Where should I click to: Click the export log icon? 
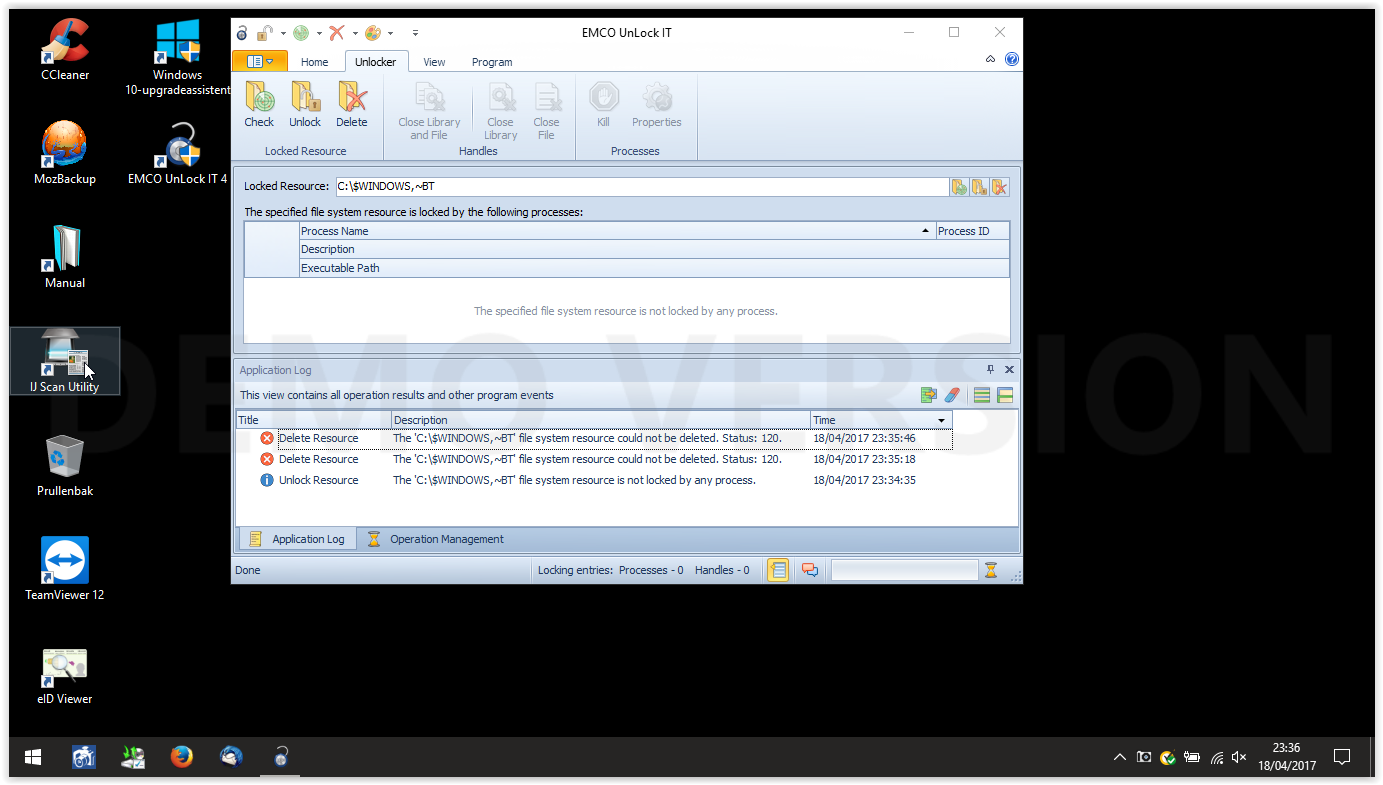click(x=929, y=395)
